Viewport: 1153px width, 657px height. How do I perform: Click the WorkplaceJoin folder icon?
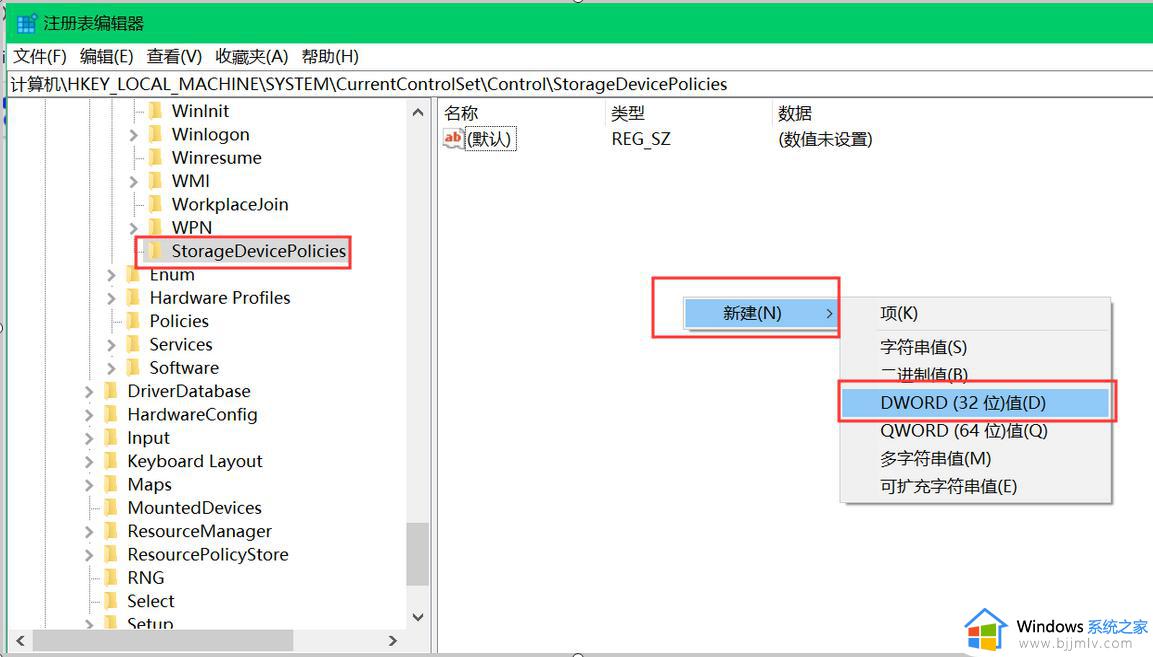pos(155,205)
